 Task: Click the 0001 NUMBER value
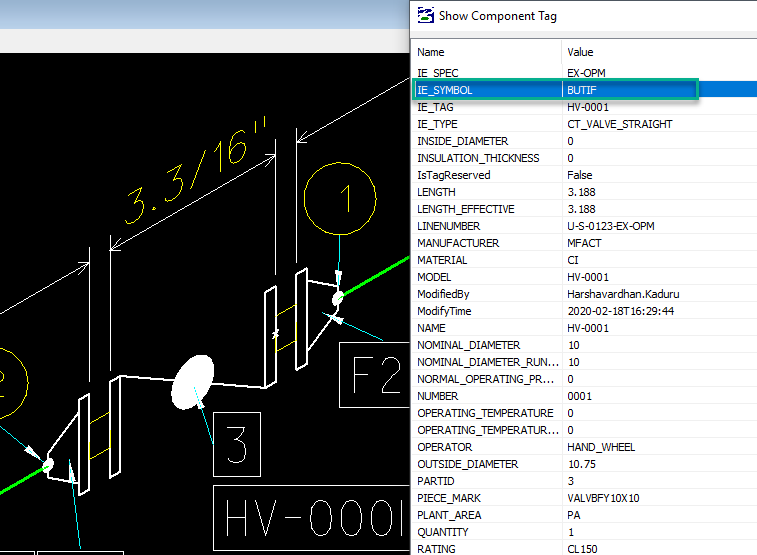(x=579, y=396)
